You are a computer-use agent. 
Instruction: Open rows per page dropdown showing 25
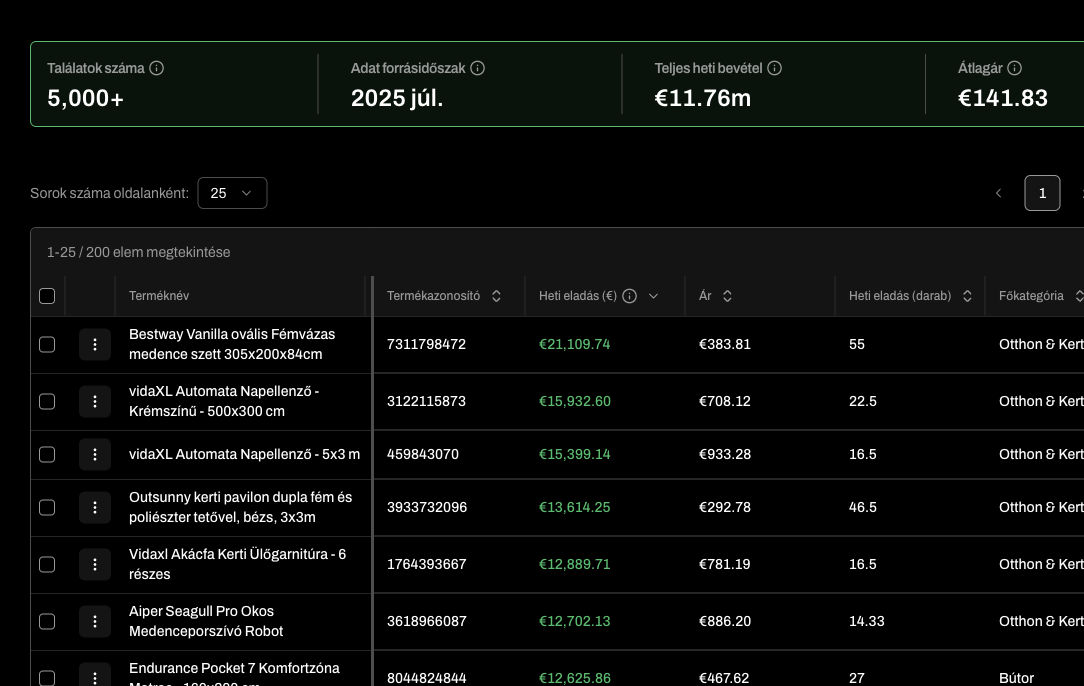tap(232, 193)
